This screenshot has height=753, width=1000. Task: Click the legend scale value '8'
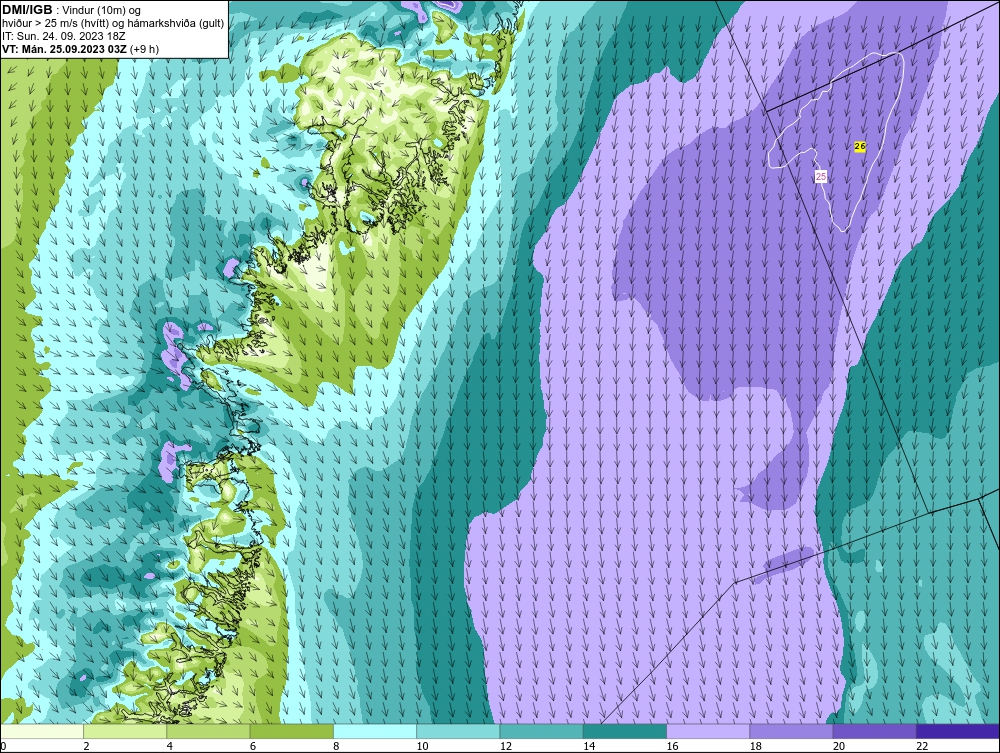tap(336, 747)
